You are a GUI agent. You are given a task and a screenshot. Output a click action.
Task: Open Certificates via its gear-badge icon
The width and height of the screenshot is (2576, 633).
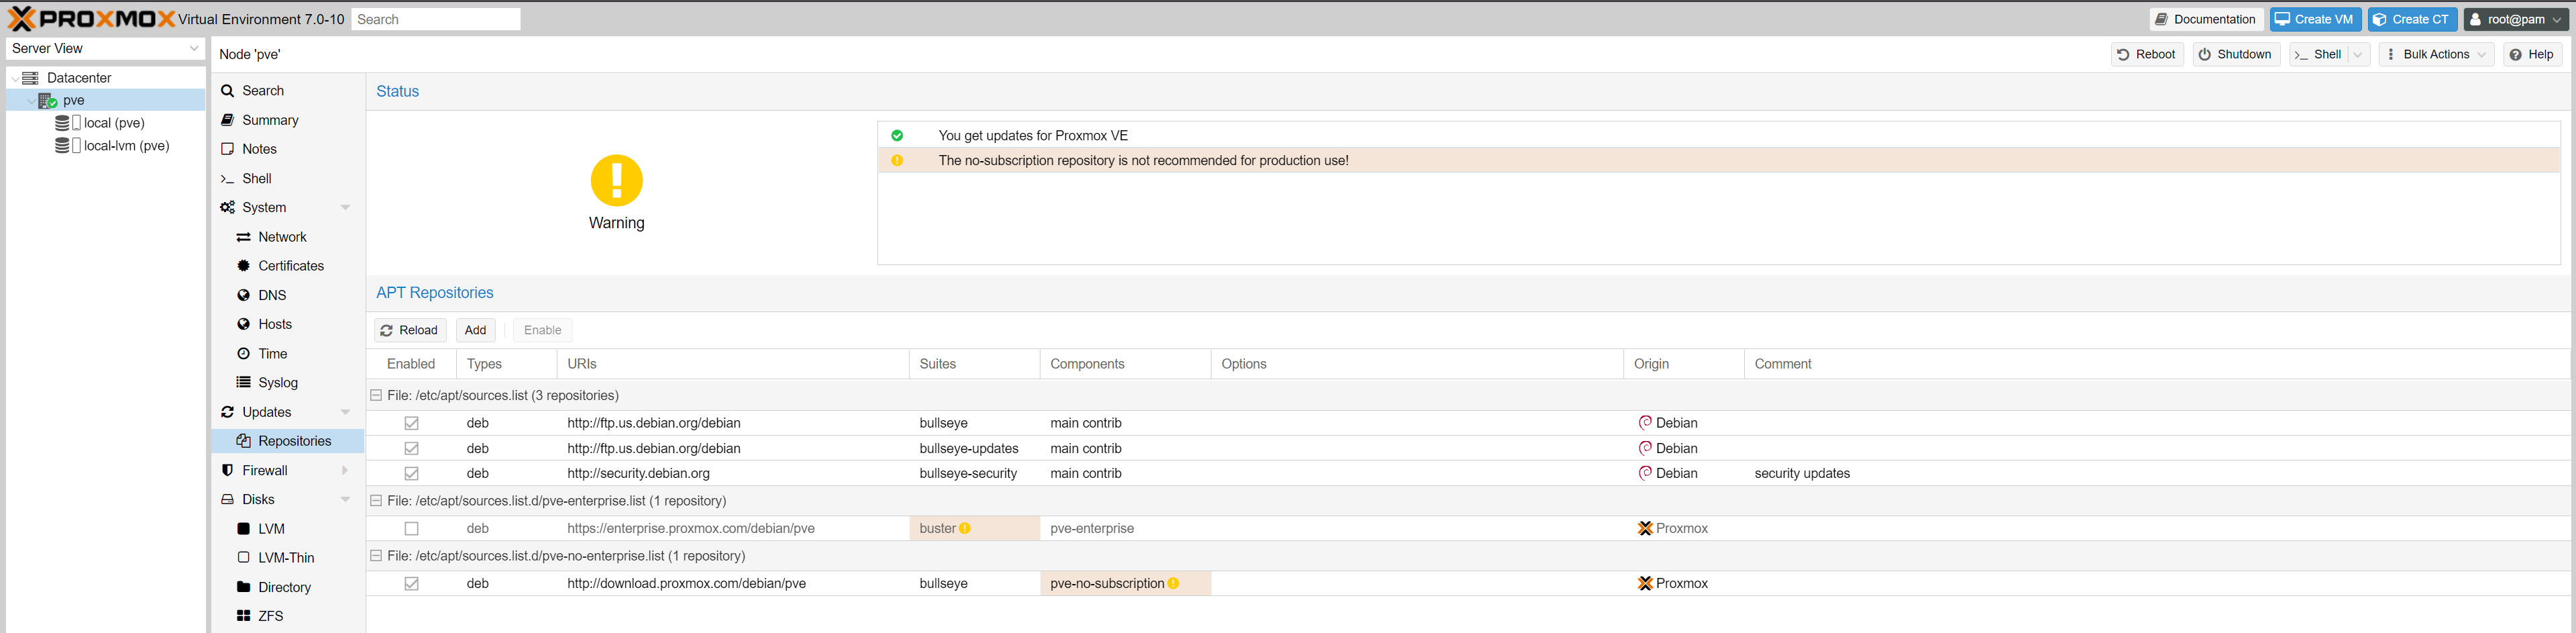(243, 266)
